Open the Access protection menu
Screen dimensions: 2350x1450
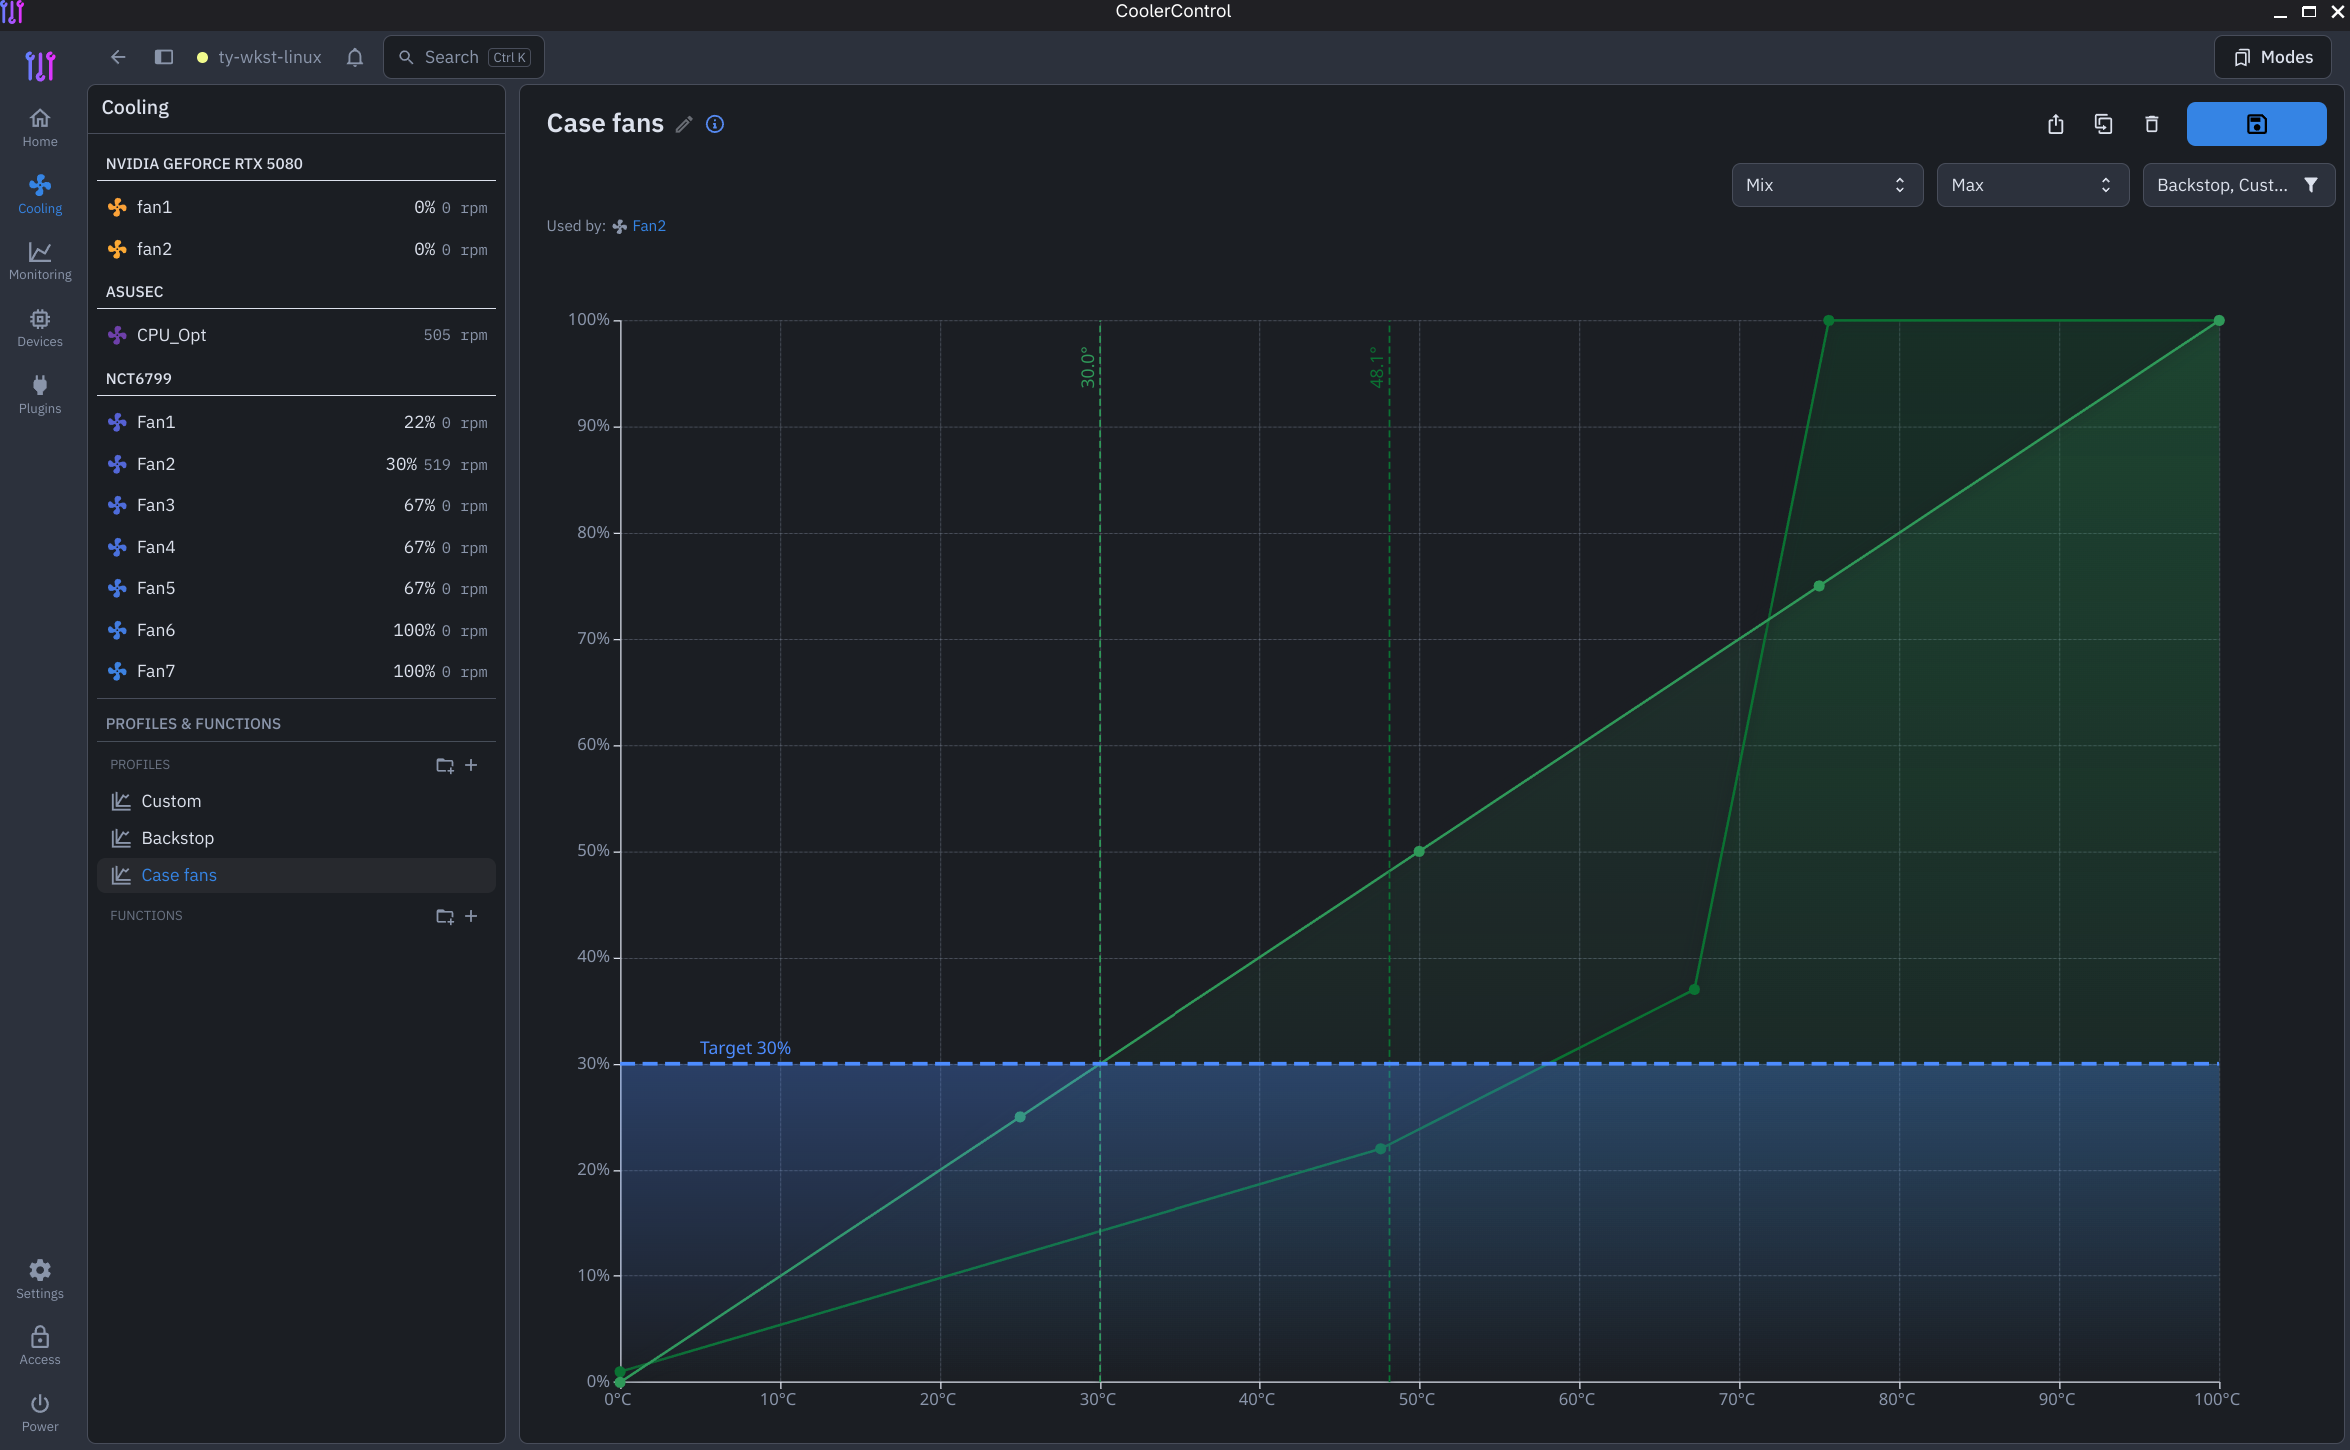click(40, 1346)
